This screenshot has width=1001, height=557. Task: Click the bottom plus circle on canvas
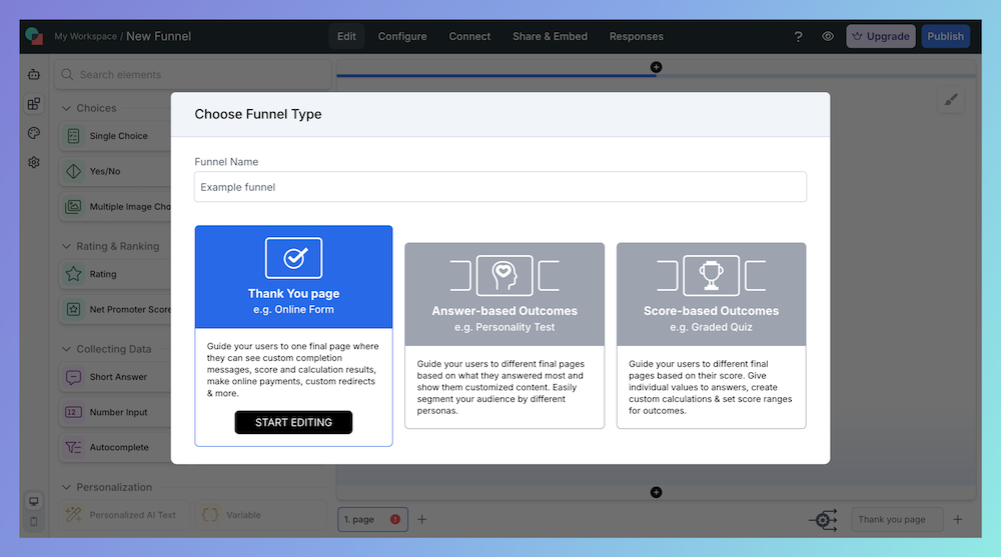click(656, 492)
